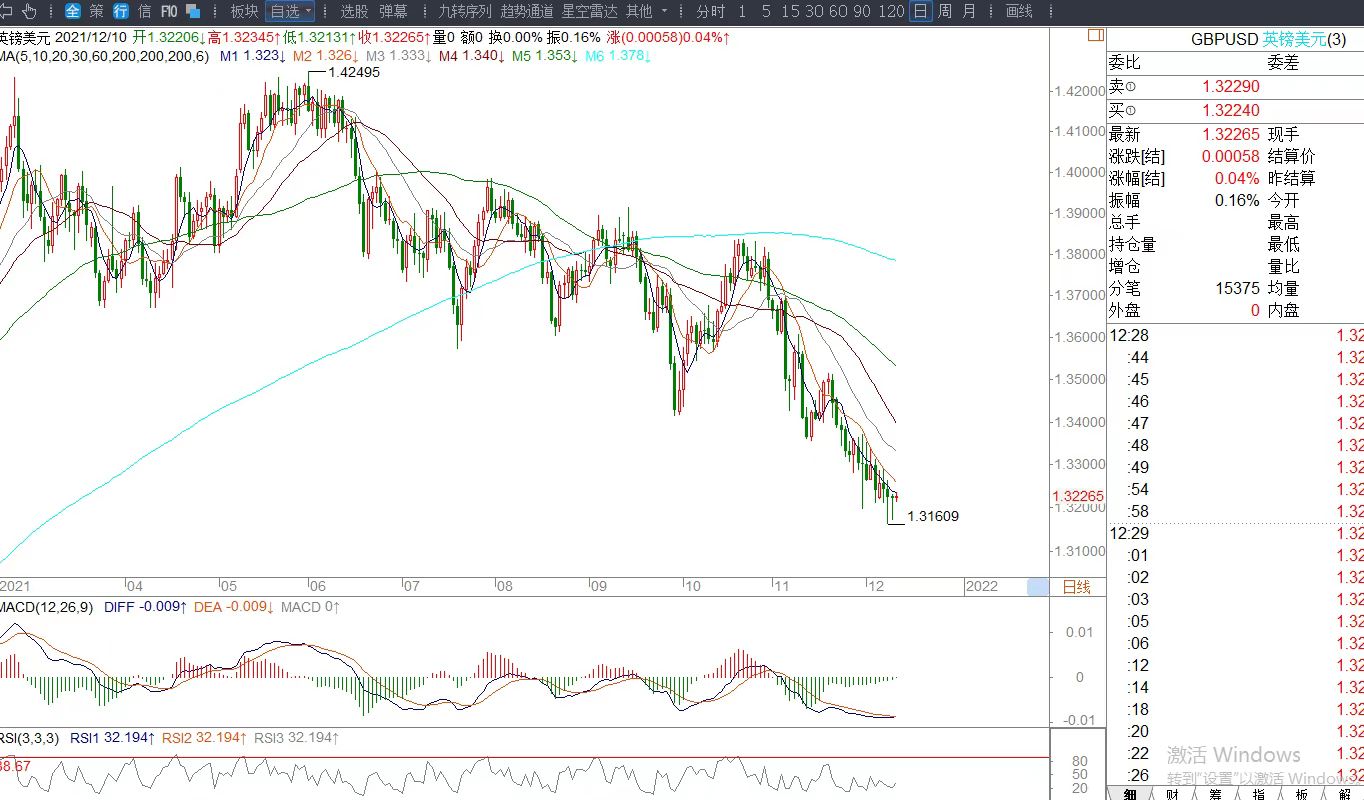Viewport: 1364px width, 800px height.
Task: Open the 财 finance tab at the bottom right
Action: coord(1172,794)
